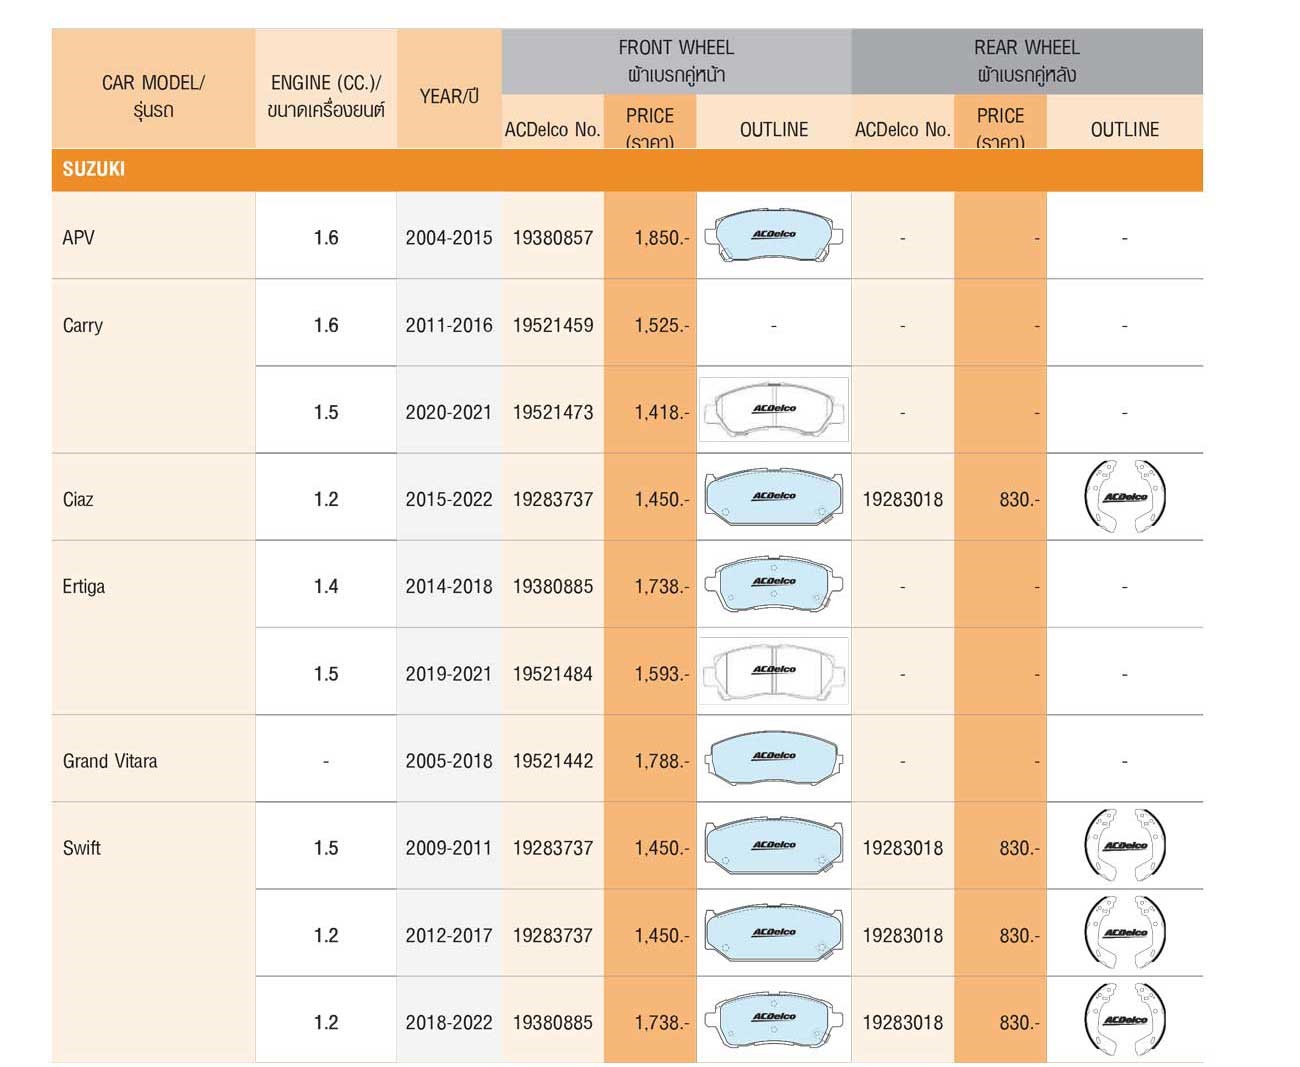Select the CAR MODEL column header
This screenshot has height=1067, width=1300.
[153, 89]
